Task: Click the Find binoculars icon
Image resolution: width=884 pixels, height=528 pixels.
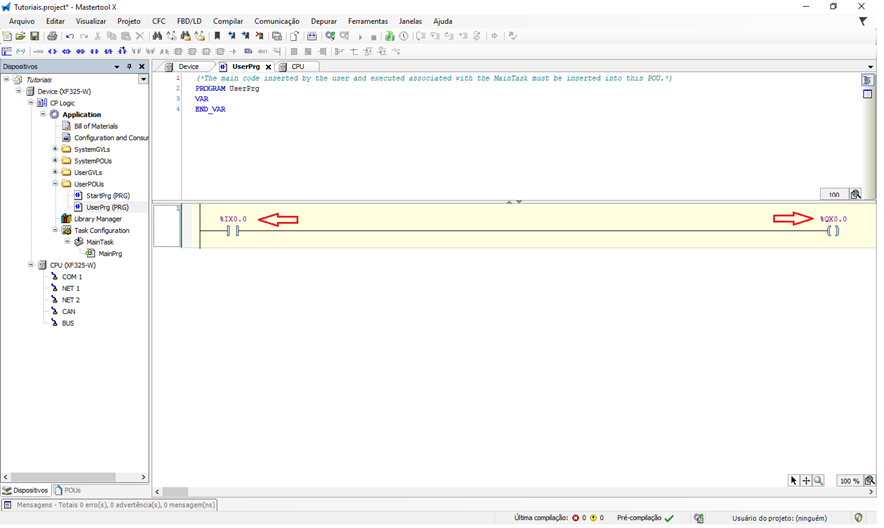Action: pyautogui.click(x=157, y=36)
